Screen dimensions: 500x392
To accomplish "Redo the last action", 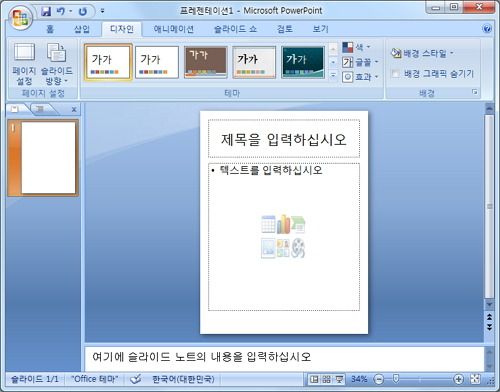I will pos(83,12).
